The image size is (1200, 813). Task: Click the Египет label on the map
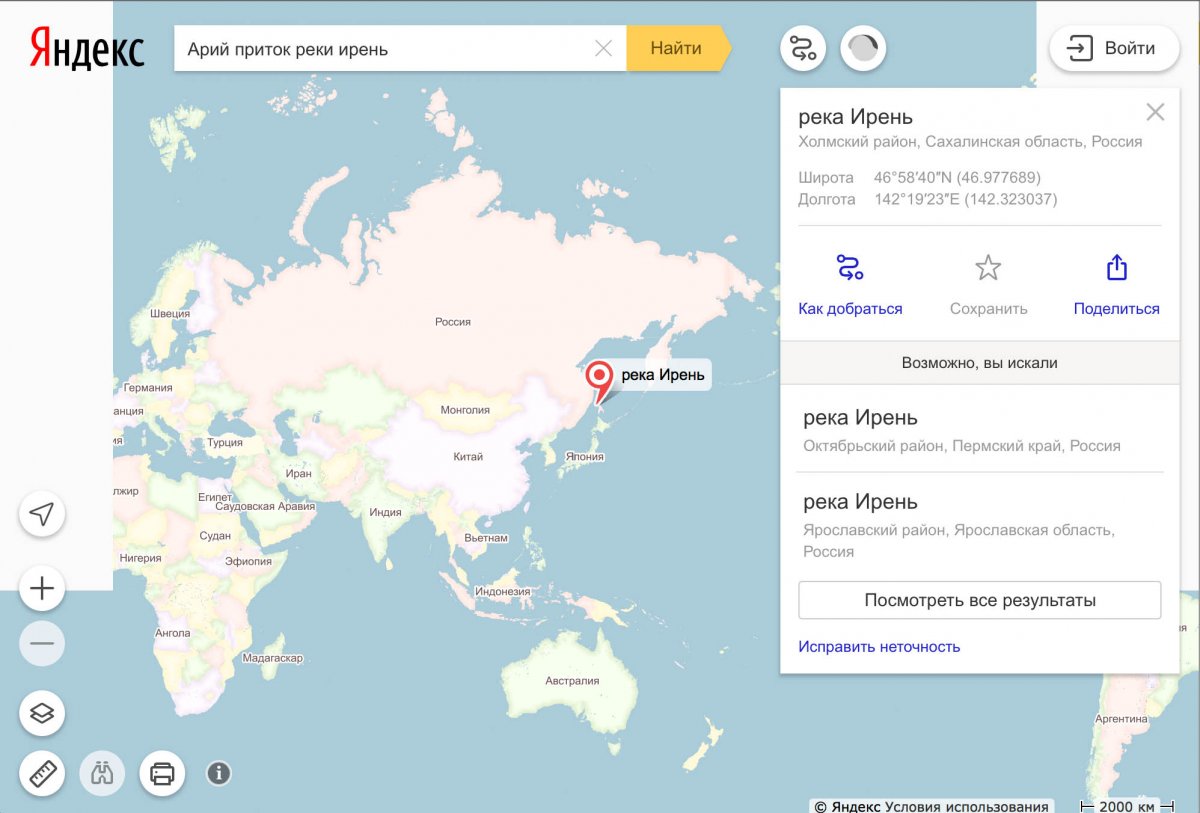215,497
